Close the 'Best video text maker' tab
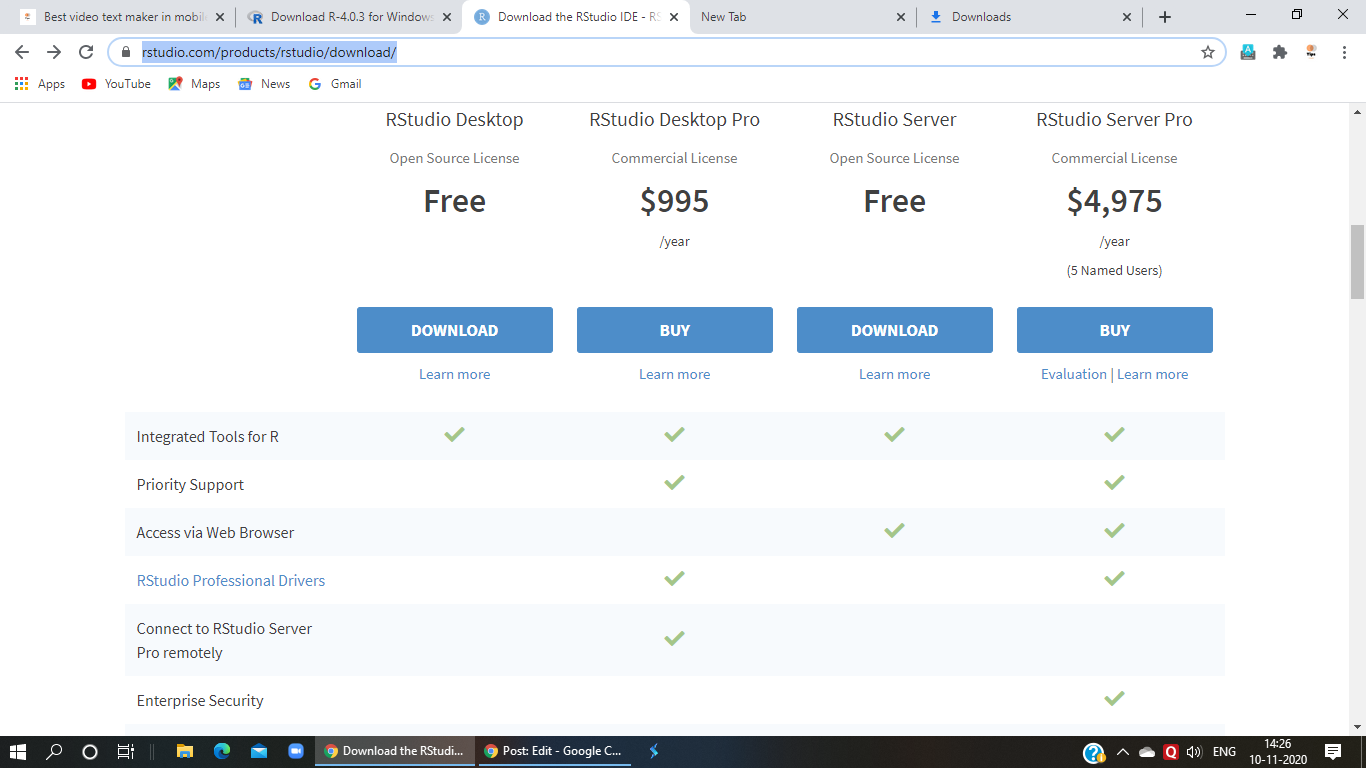Viewport: 1366px width, 768px height. point(219,17)
